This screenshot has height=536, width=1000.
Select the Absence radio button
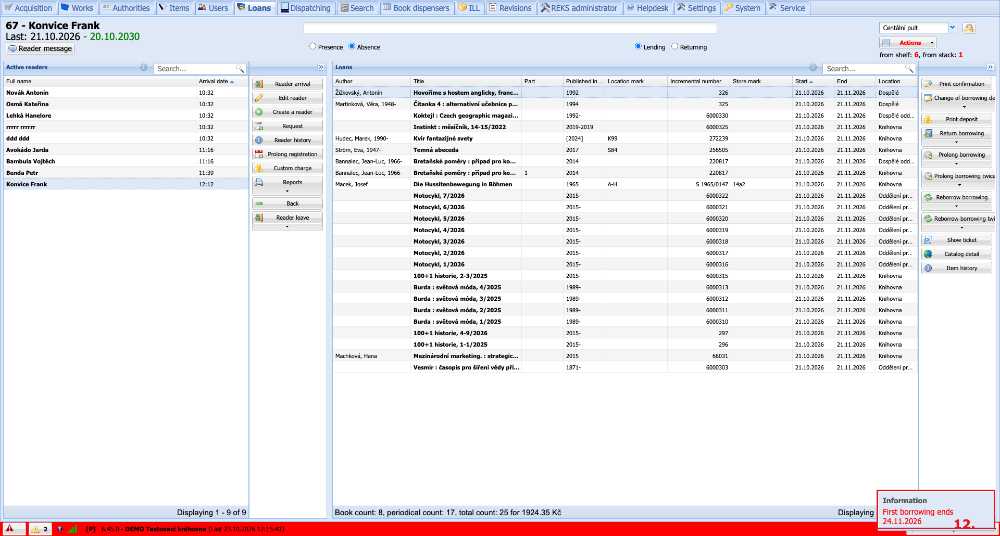click(351, 47)
